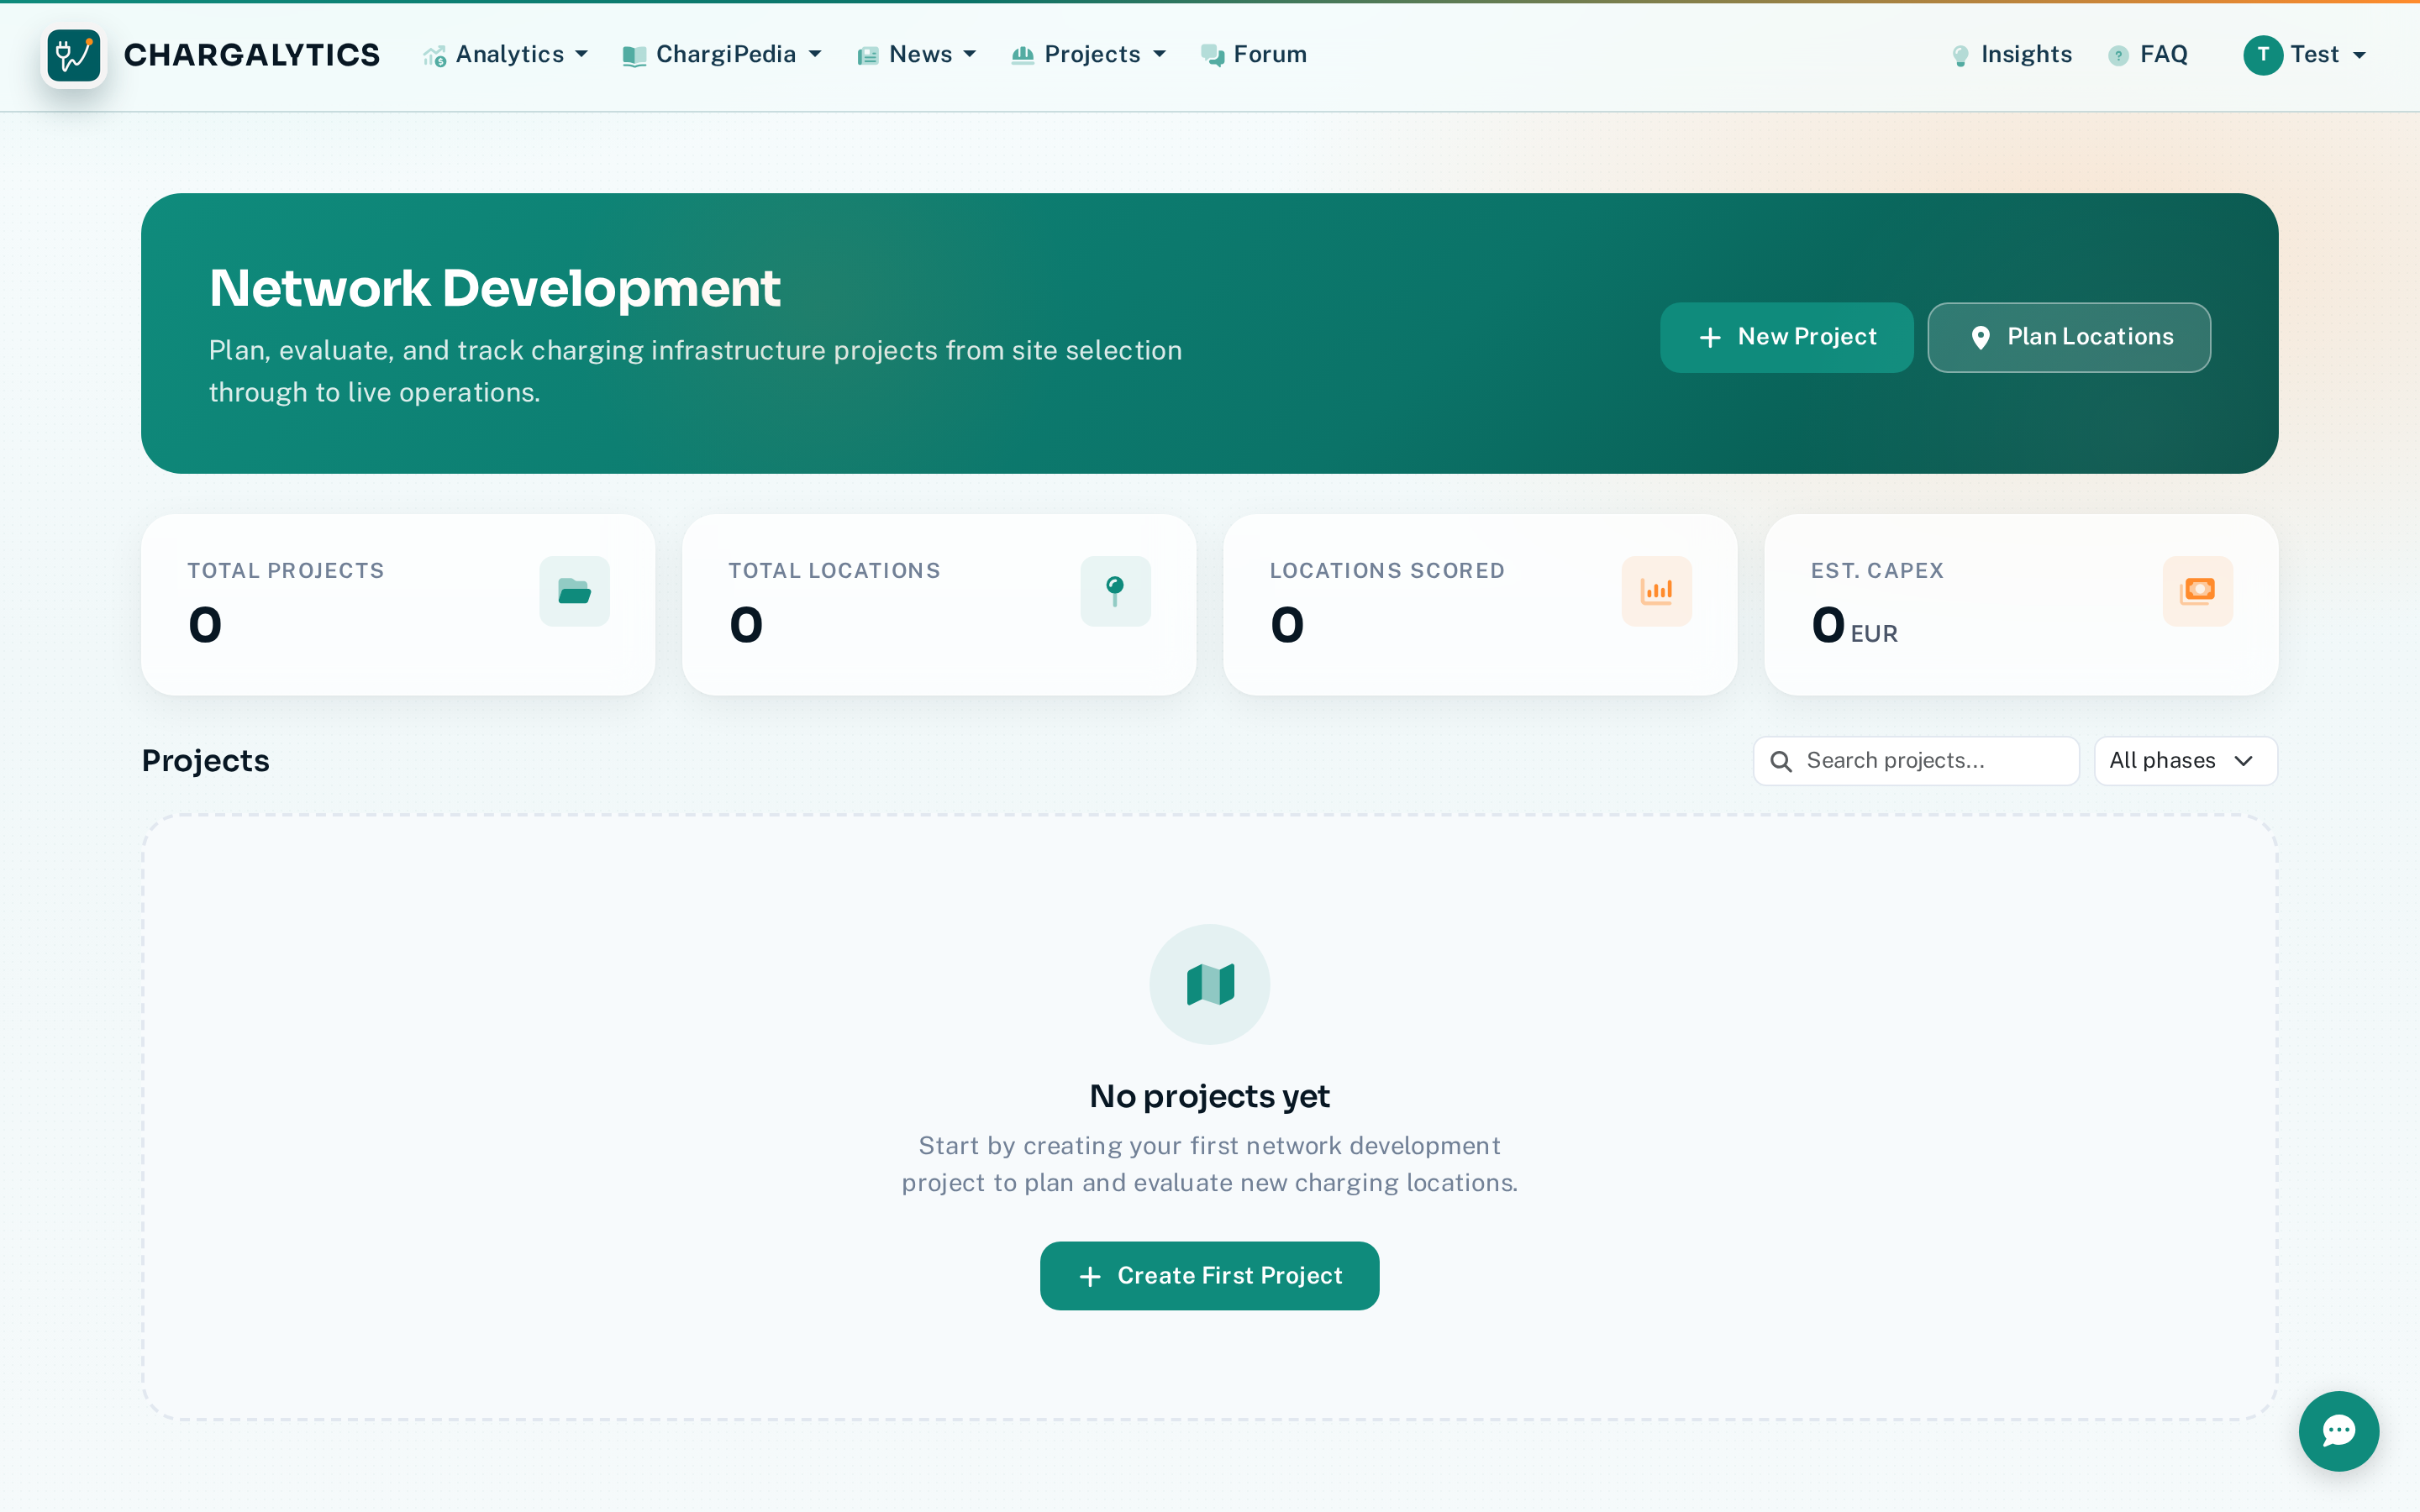Click the CHARGALYTICS brand name
Image resolution: width=2420 pixels, height=1512 pixels.
(251, 55)
